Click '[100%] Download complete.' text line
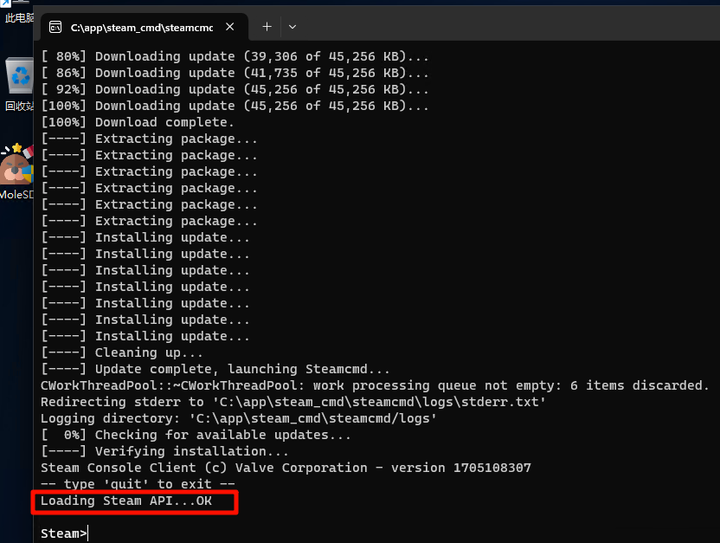 [x=137, y=123]
